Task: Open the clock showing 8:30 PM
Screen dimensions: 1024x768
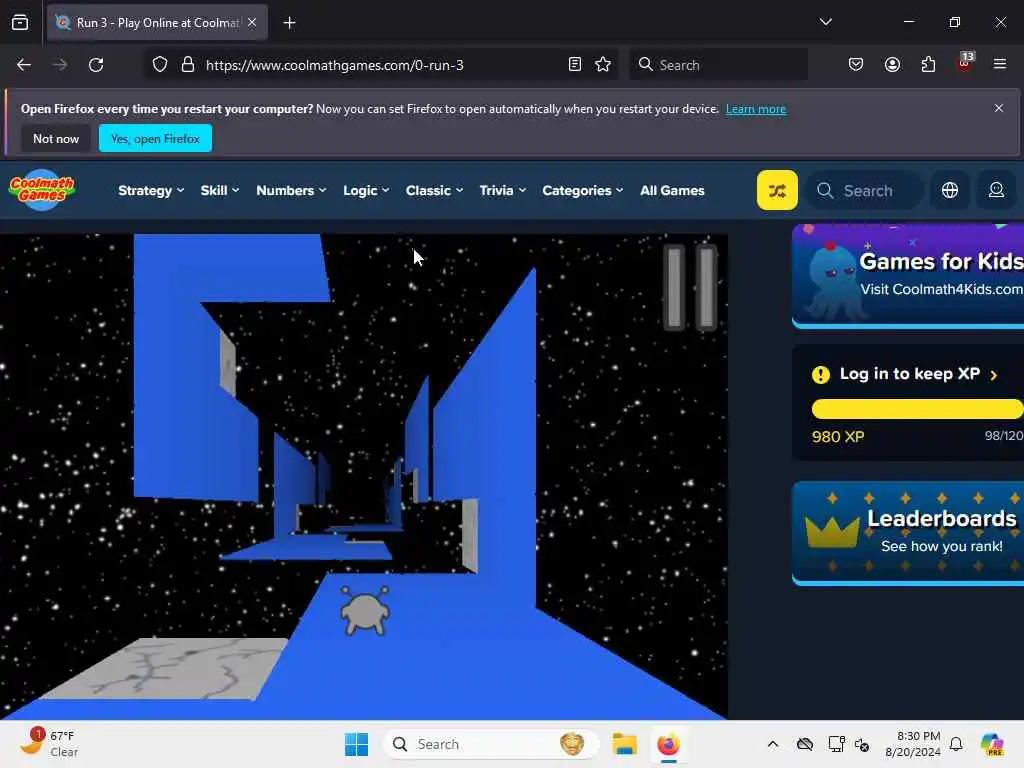Action: (x=913, y=744)
